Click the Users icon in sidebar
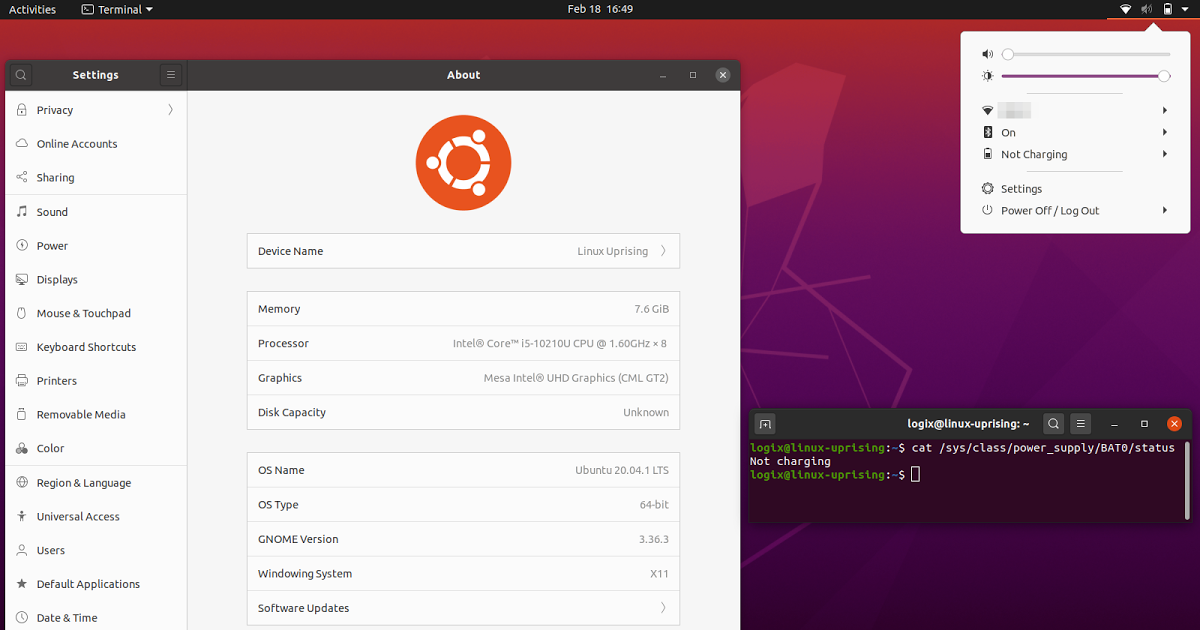 click(x=22, y=550)
